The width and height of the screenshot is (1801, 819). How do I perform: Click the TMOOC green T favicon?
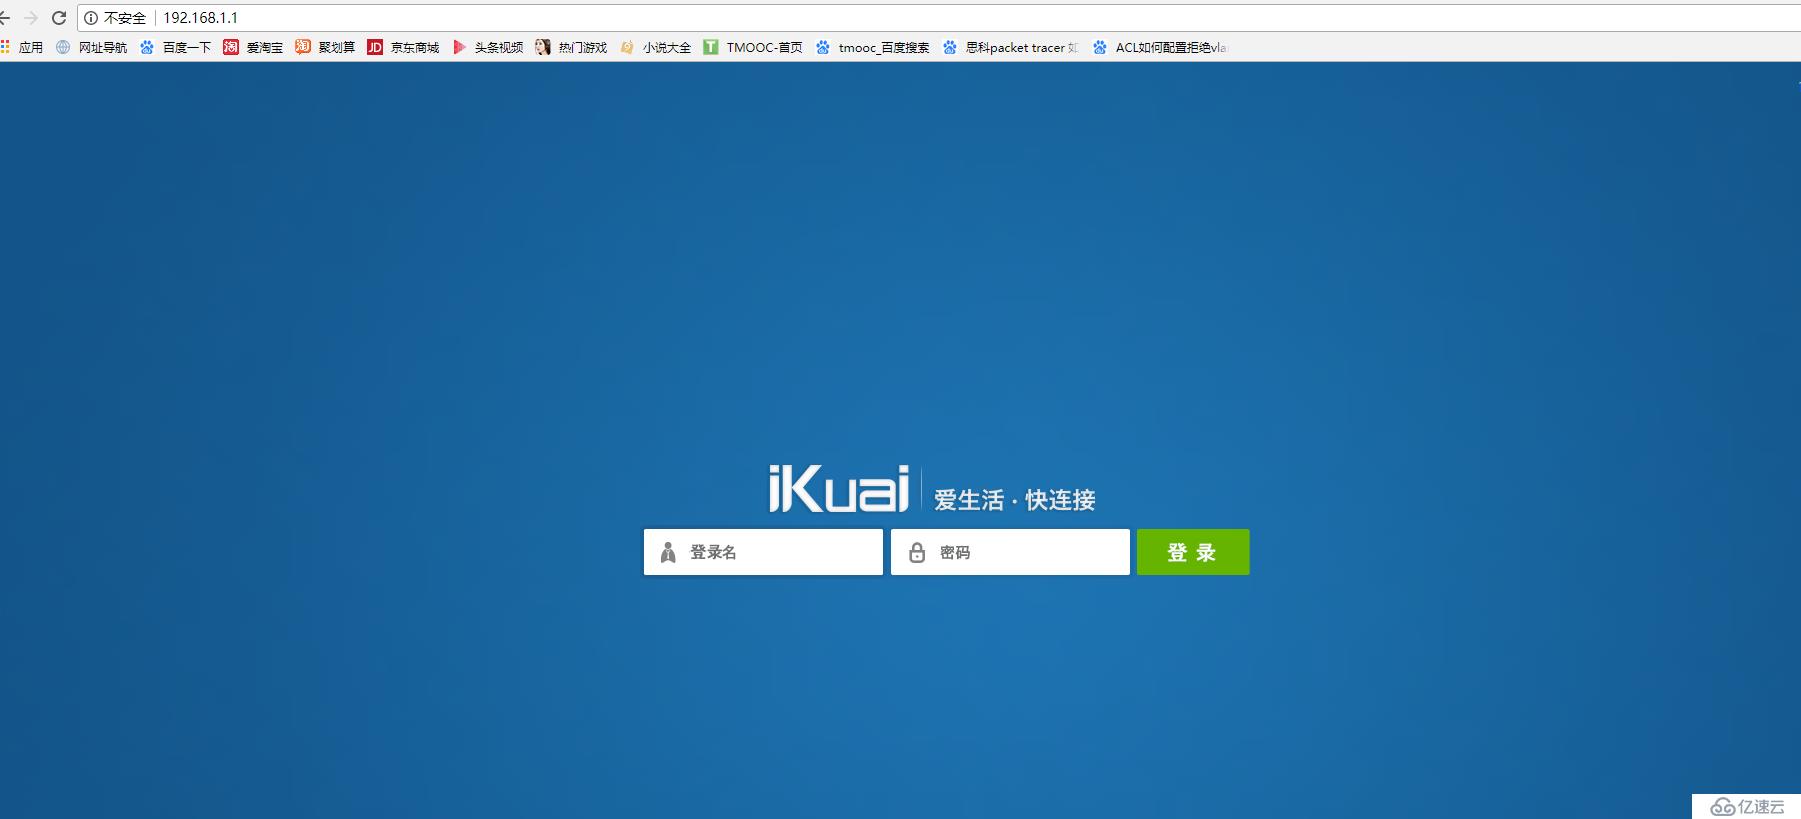click(x=710, y=47)
